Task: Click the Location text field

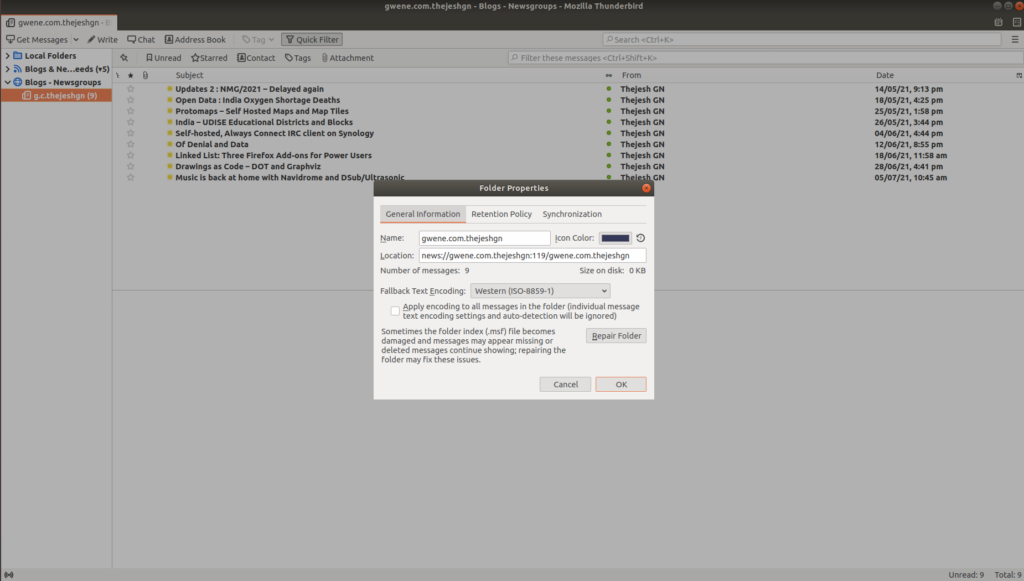Action: click(532, 255)
